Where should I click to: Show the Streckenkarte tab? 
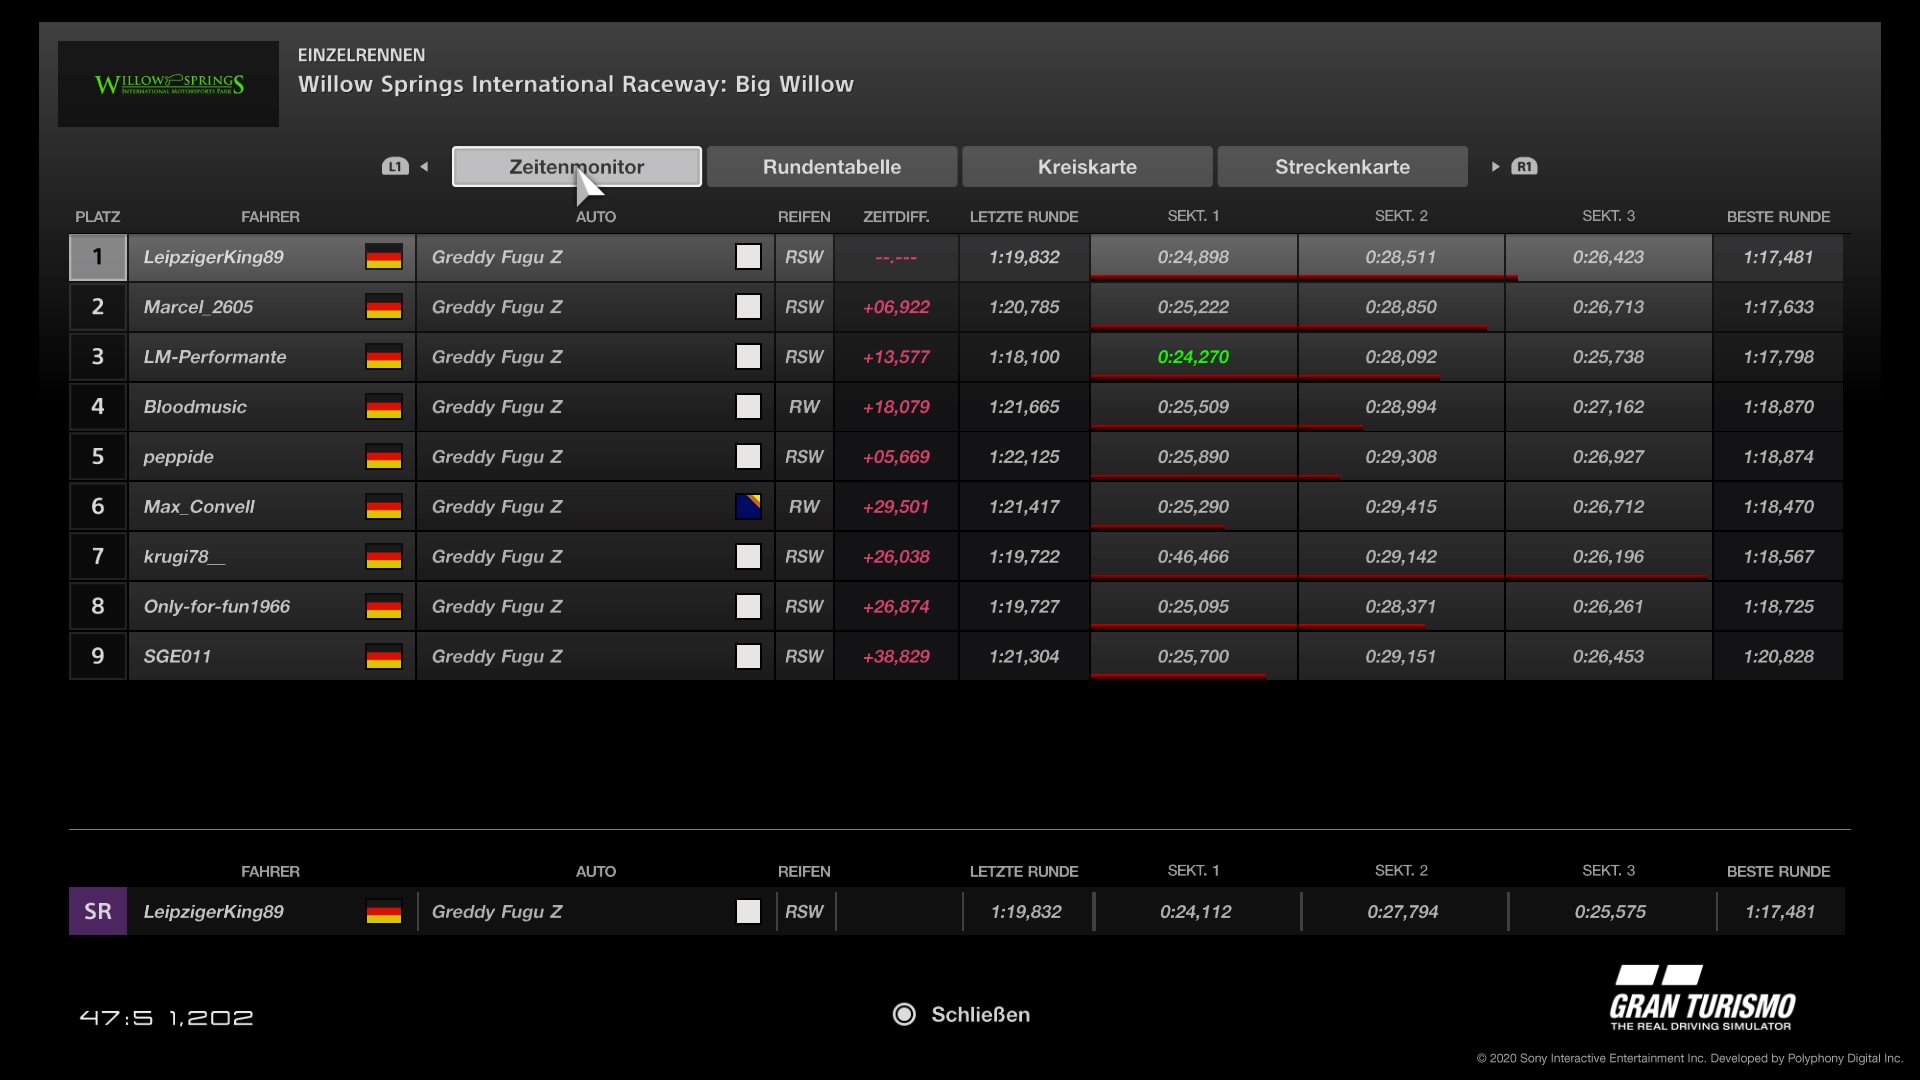click(x=1342, y=167)
